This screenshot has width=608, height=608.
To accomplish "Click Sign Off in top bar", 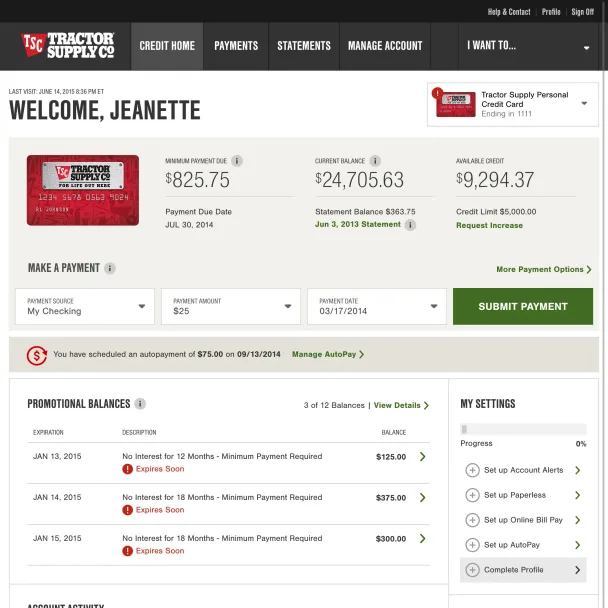I will 582,12.
